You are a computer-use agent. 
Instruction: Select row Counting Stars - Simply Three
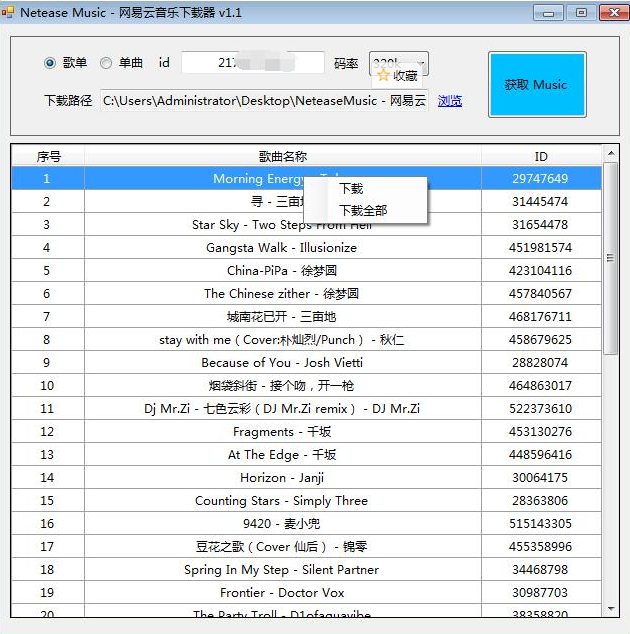(306, 501)
